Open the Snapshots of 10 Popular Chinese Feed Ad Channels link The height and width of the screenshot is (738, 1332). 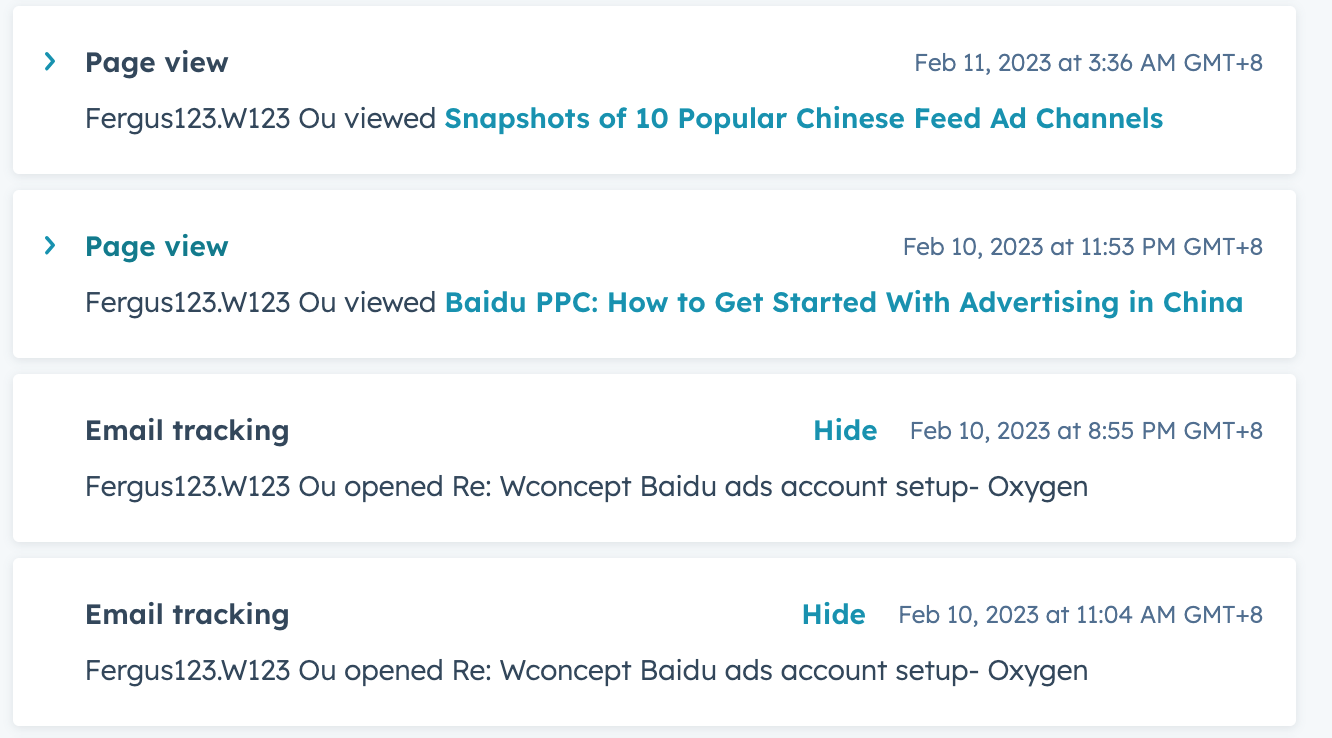tap(803, 118)
